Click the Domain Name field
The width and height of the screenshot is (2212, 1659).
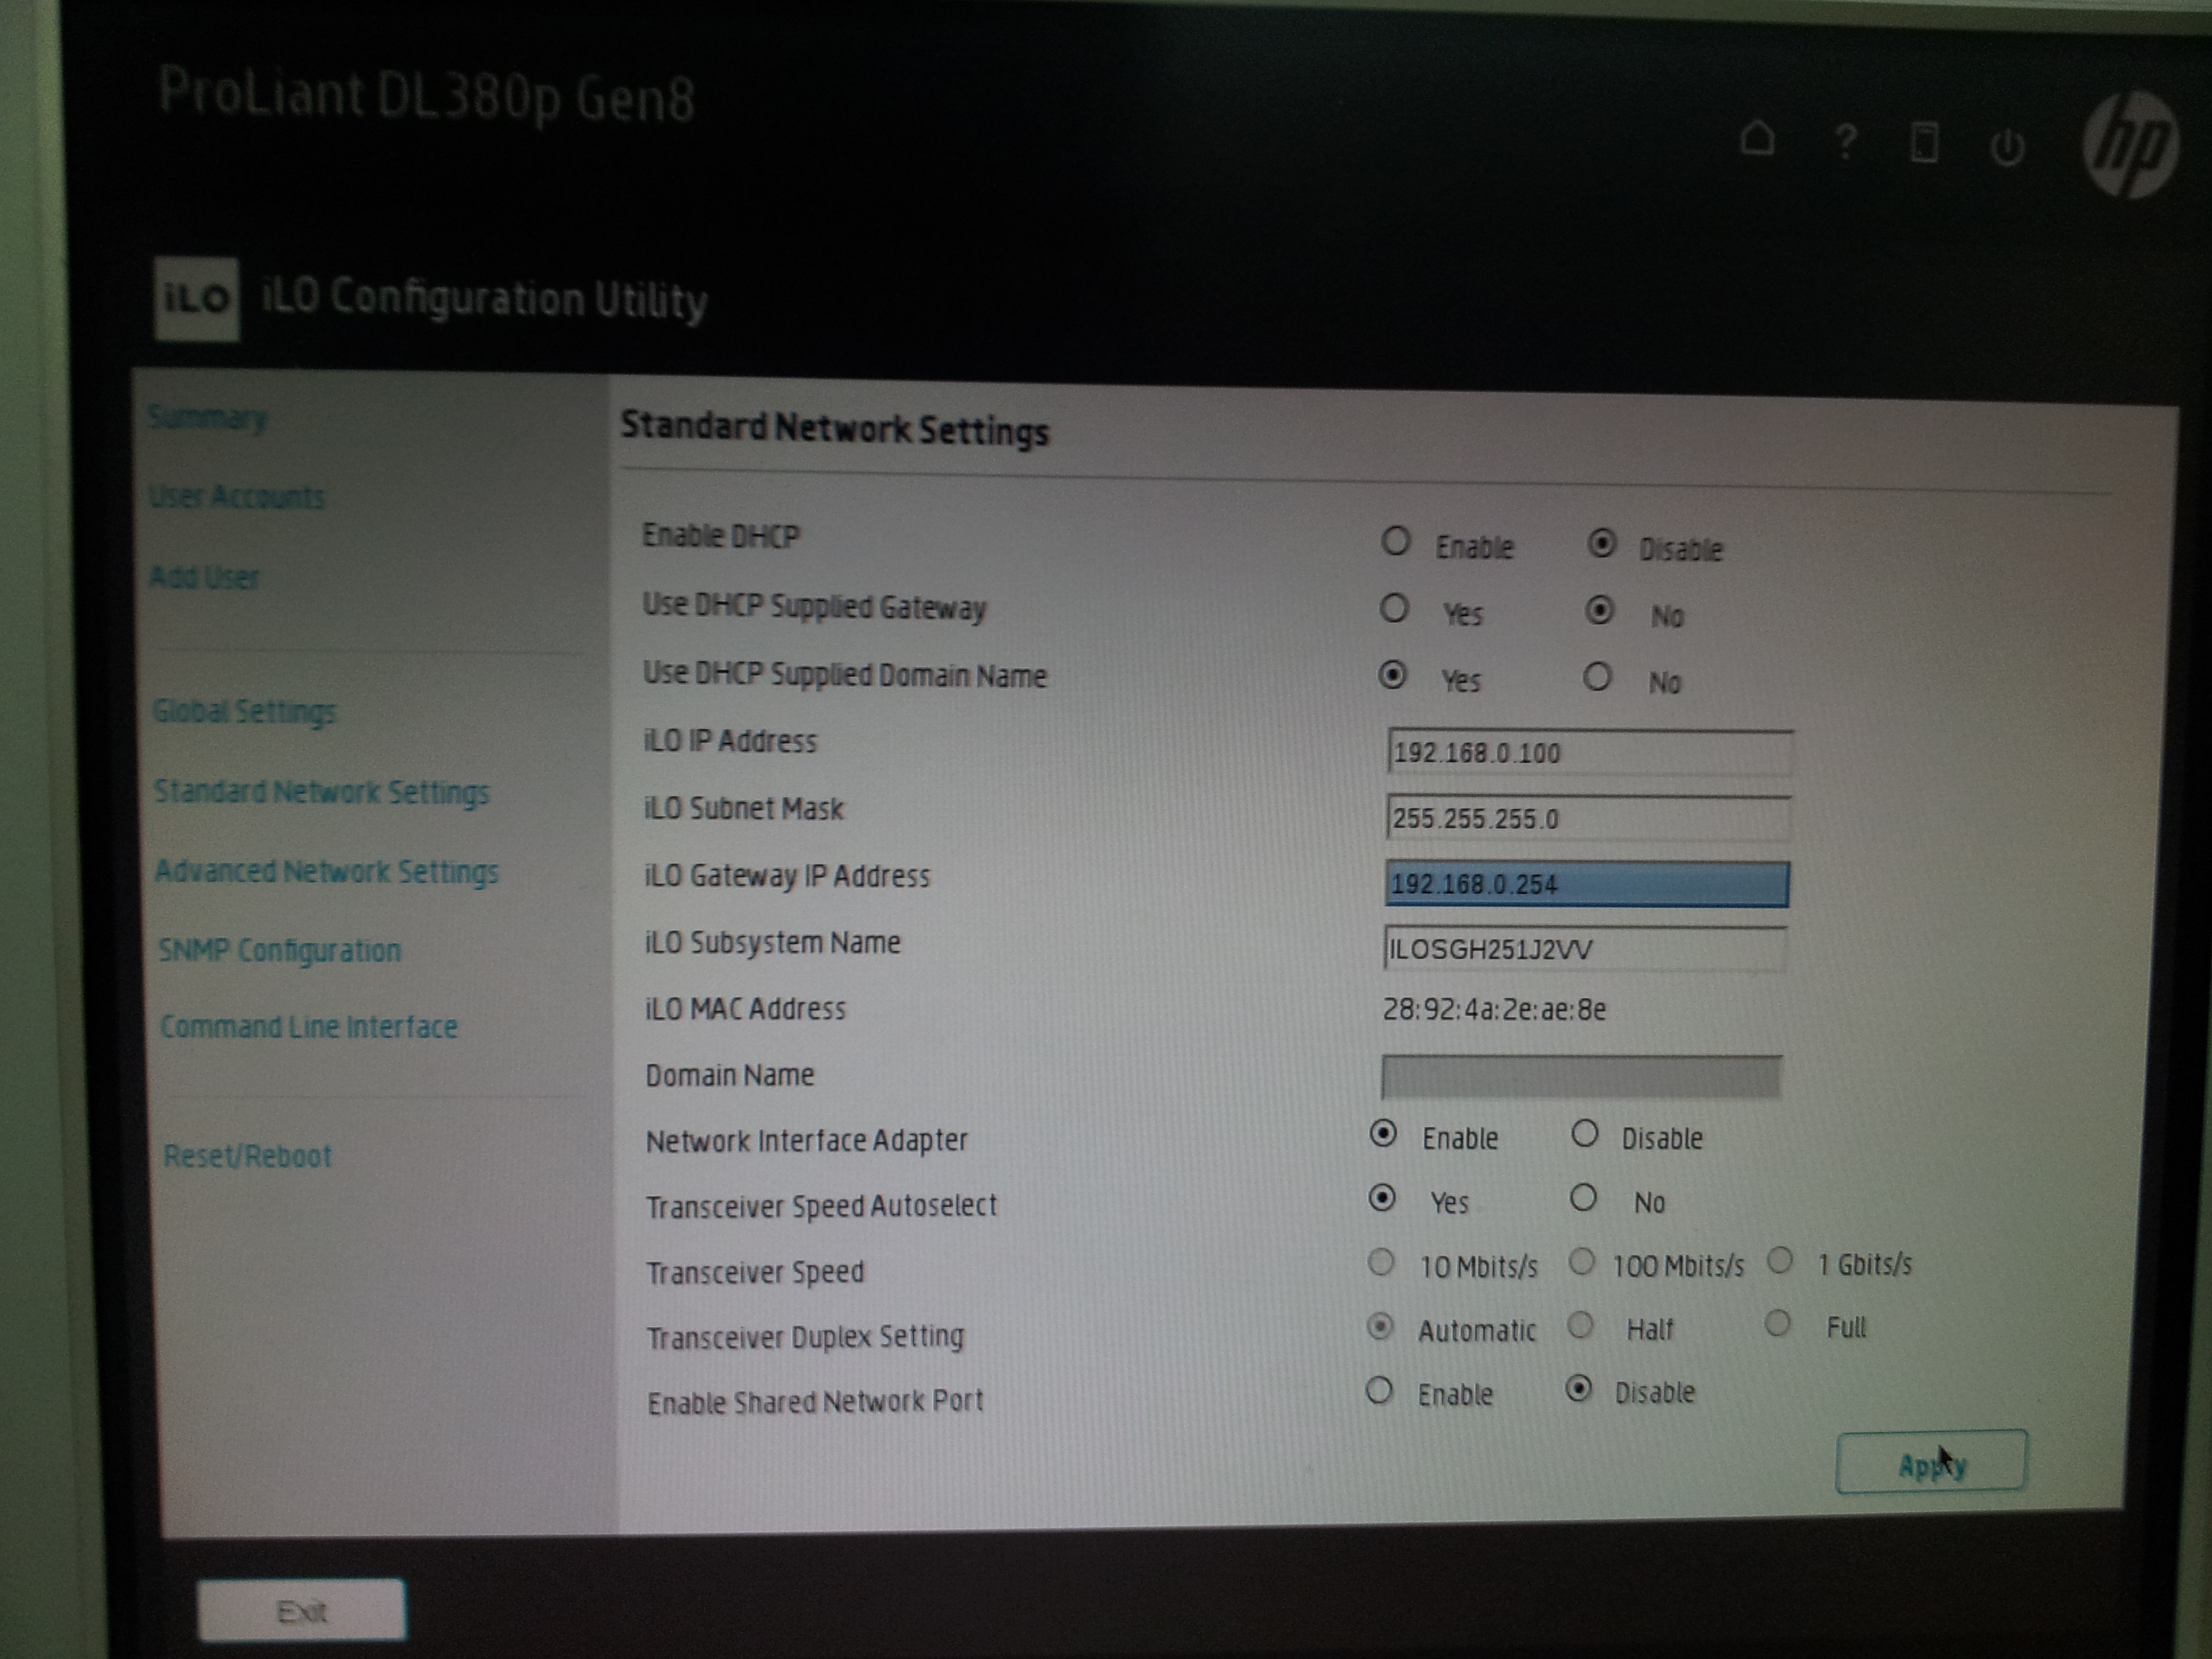1581,1077
